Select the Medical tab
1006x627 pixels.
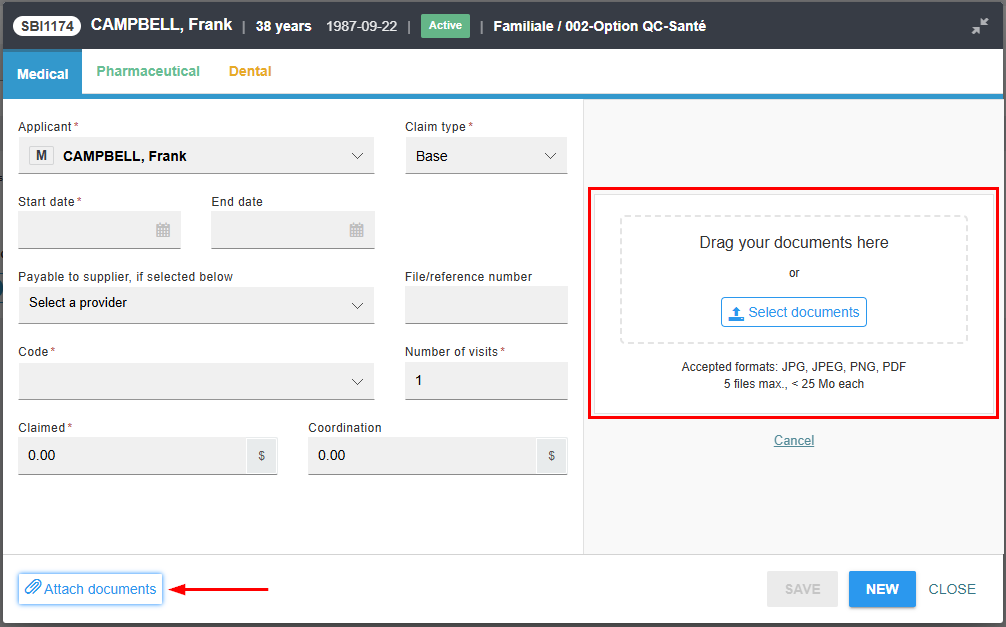[x=43, y=73]
